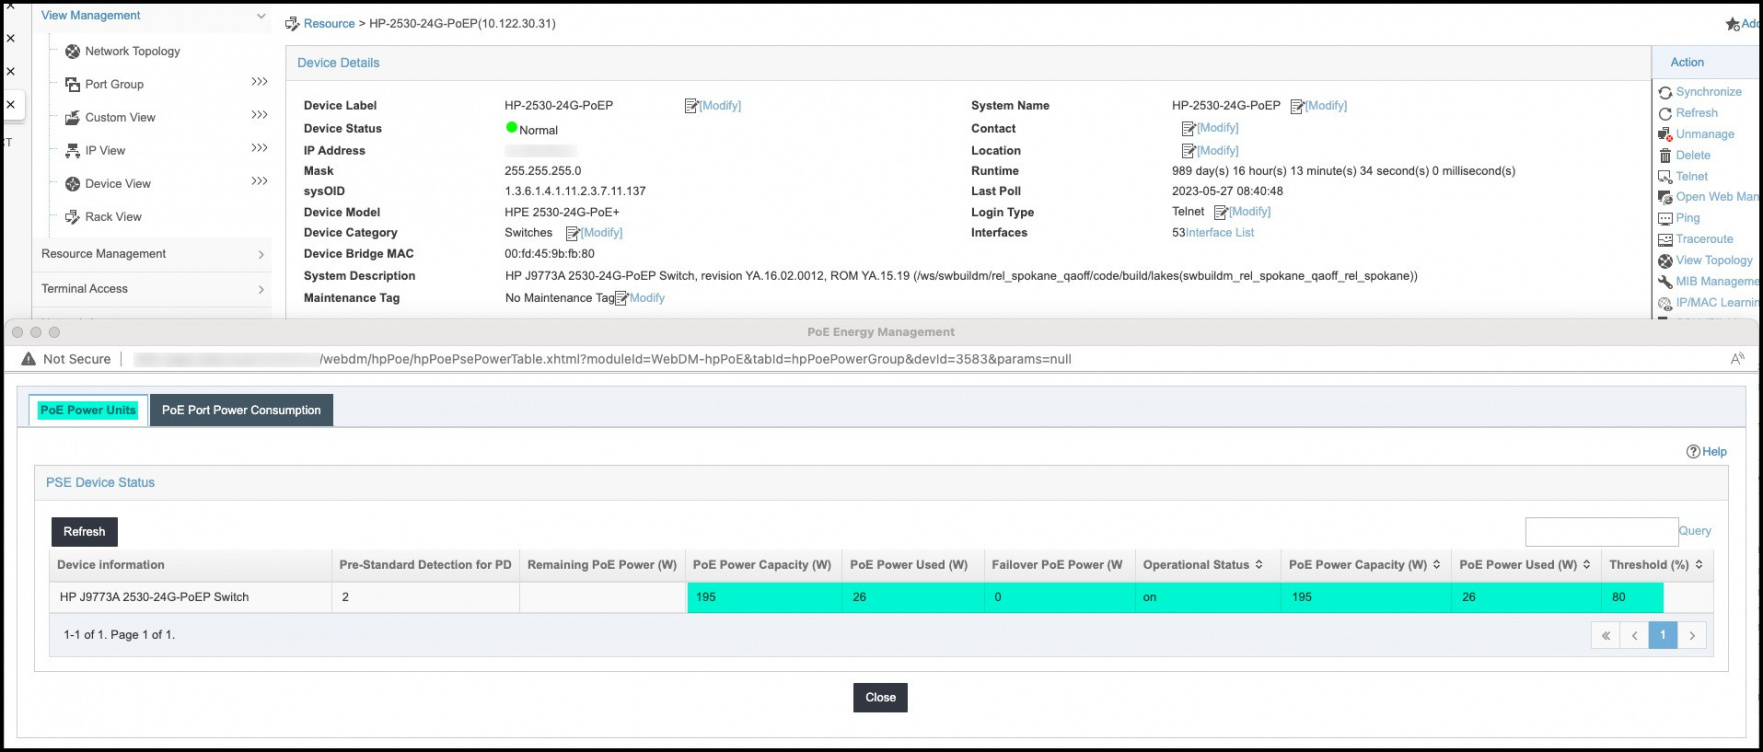This screenshot has width=1763, height=752.
Task: Select the IP View icon
Action: pos(72,150)
